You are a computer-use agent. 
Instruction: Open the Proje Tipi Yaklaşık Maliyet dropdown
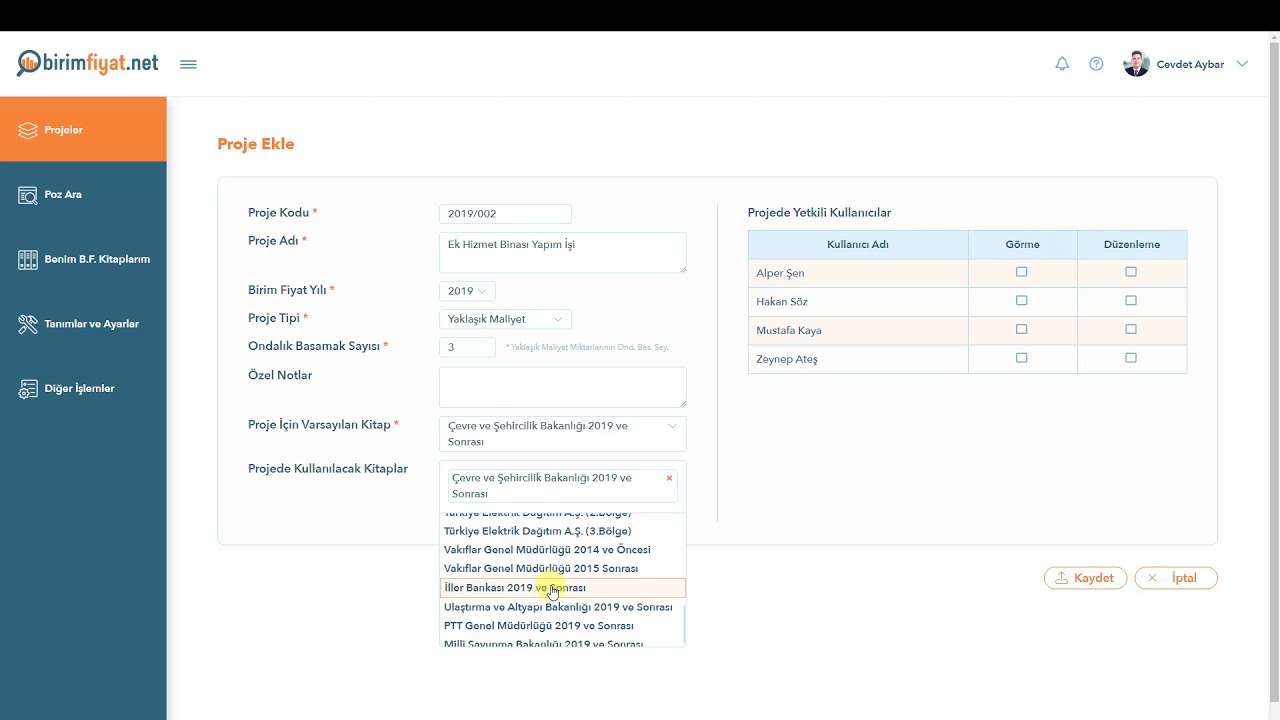[x=505, y=319]
